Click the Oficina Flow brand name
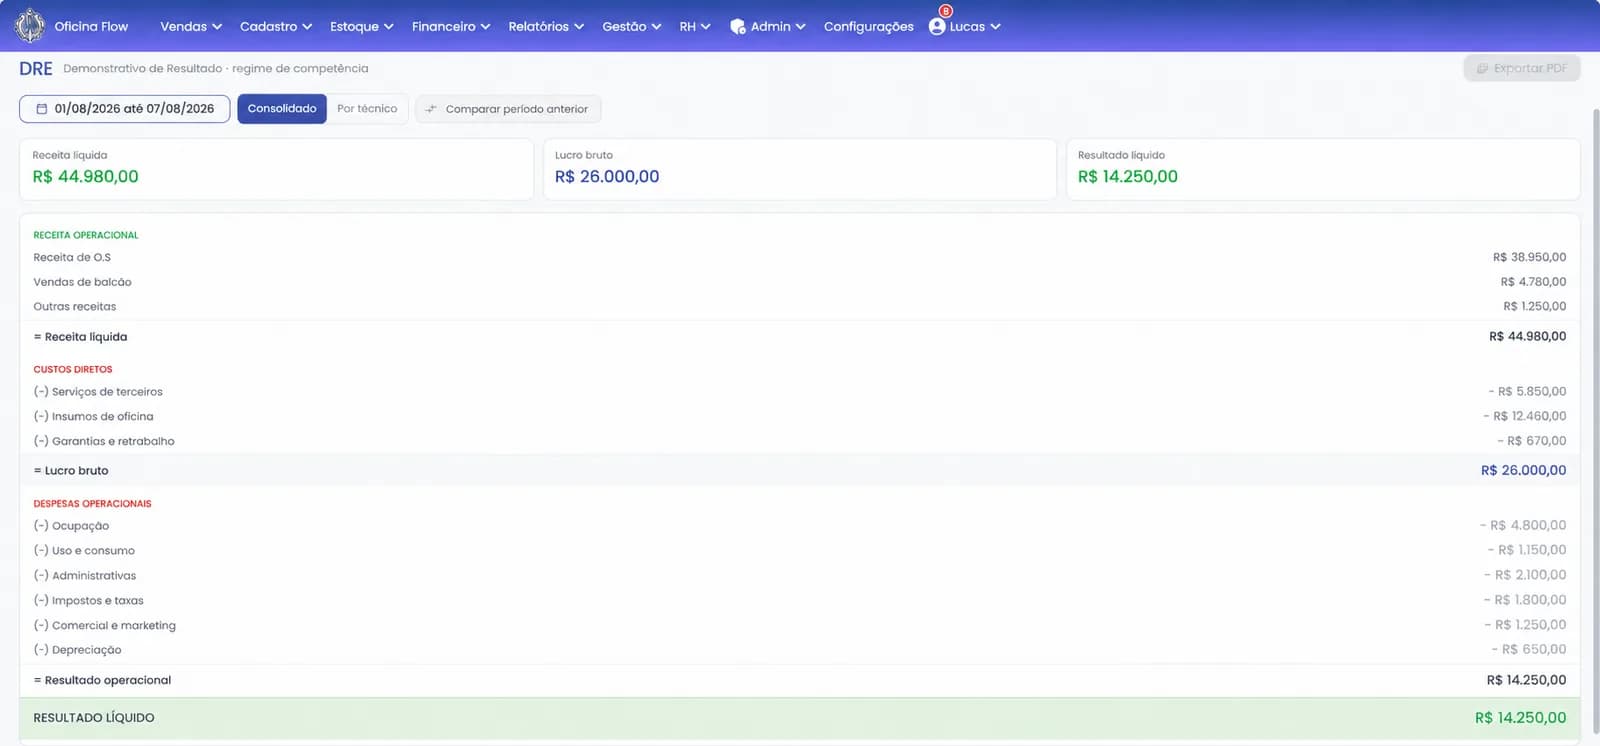Screen dimensions: 1600x746 [91, 27]
